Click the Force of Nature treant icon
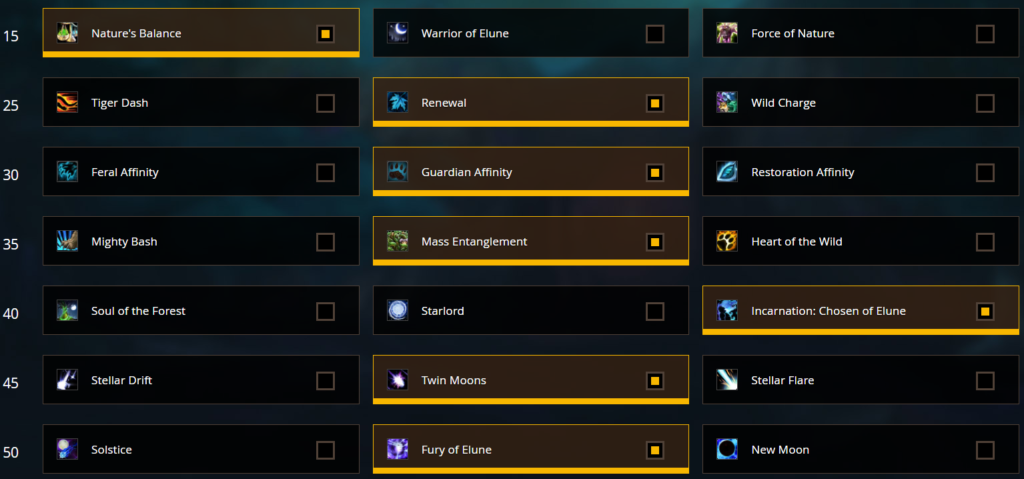The height and width of the screenshot is (479, 1024). (727, 33)
